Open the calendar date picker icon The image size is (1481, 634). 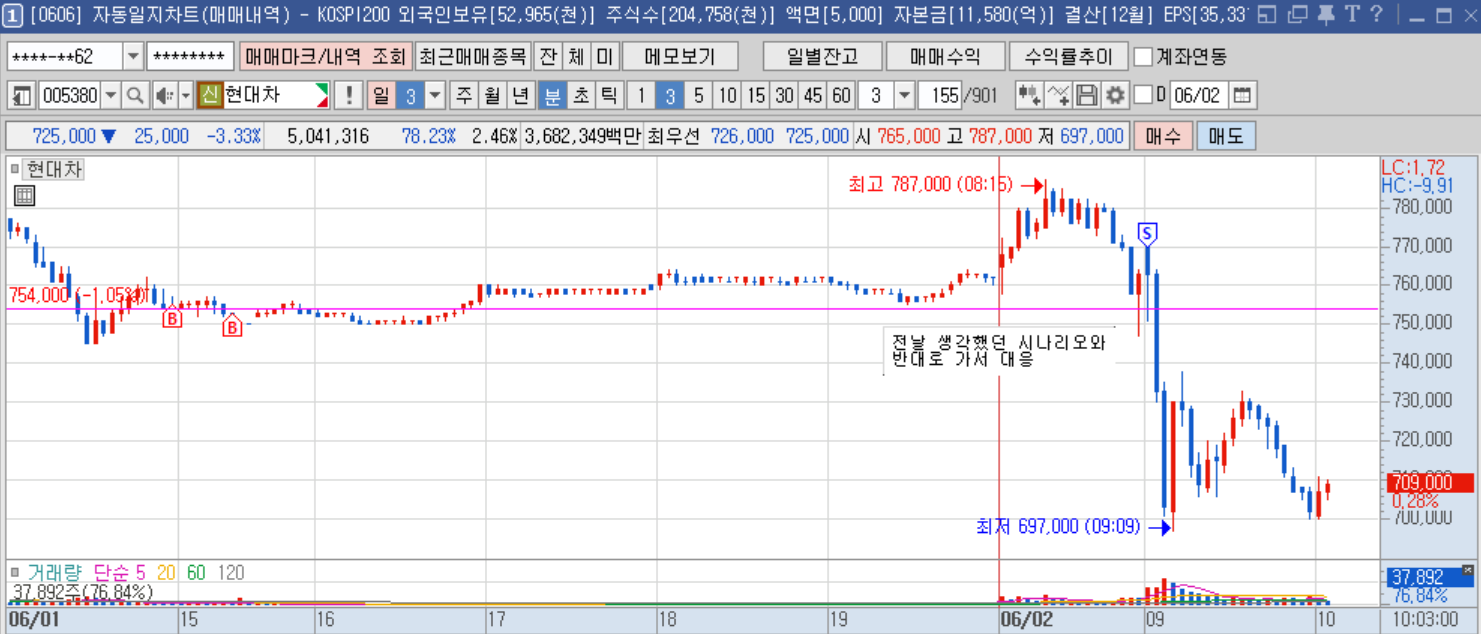click(x=1242, y=96)
